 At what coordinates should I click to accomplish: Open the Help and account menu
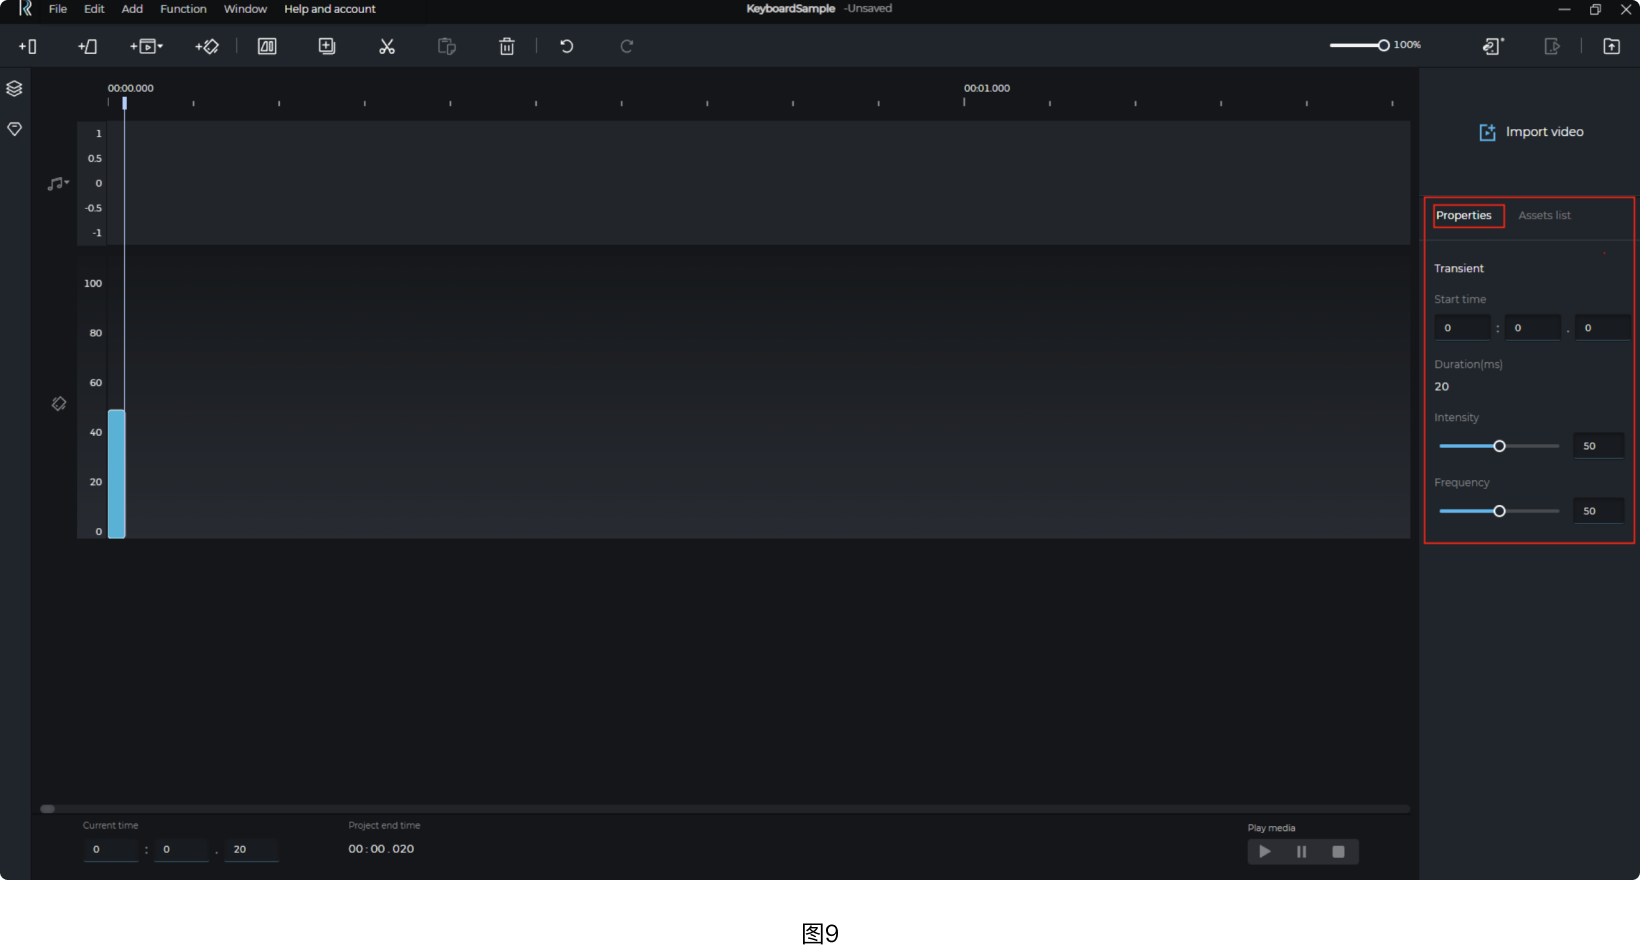click(329, 9)
